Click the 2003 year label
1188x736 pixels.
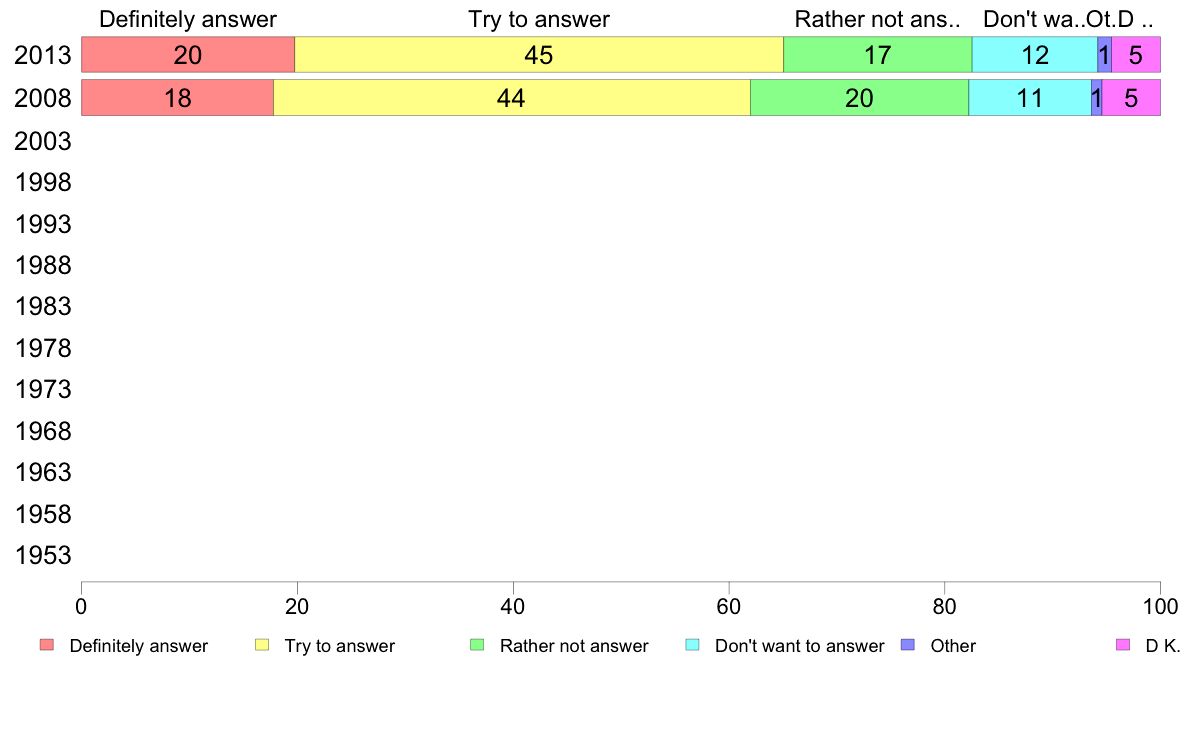pos(42,141)
